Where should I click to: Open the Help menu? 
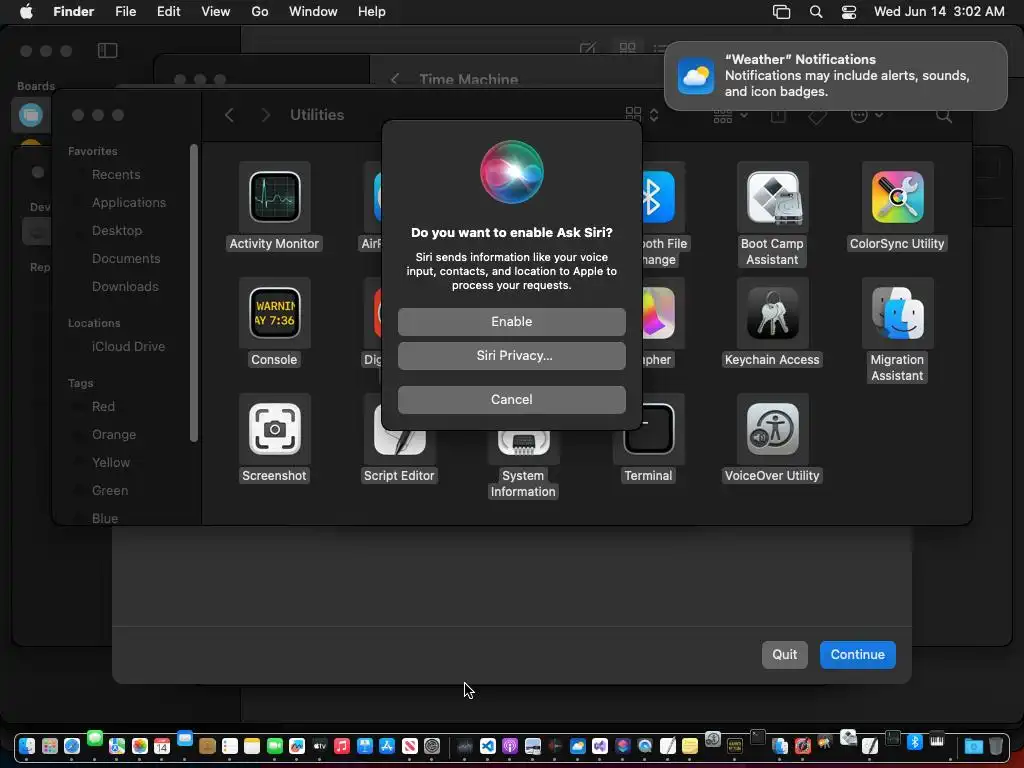coord(372,12)
